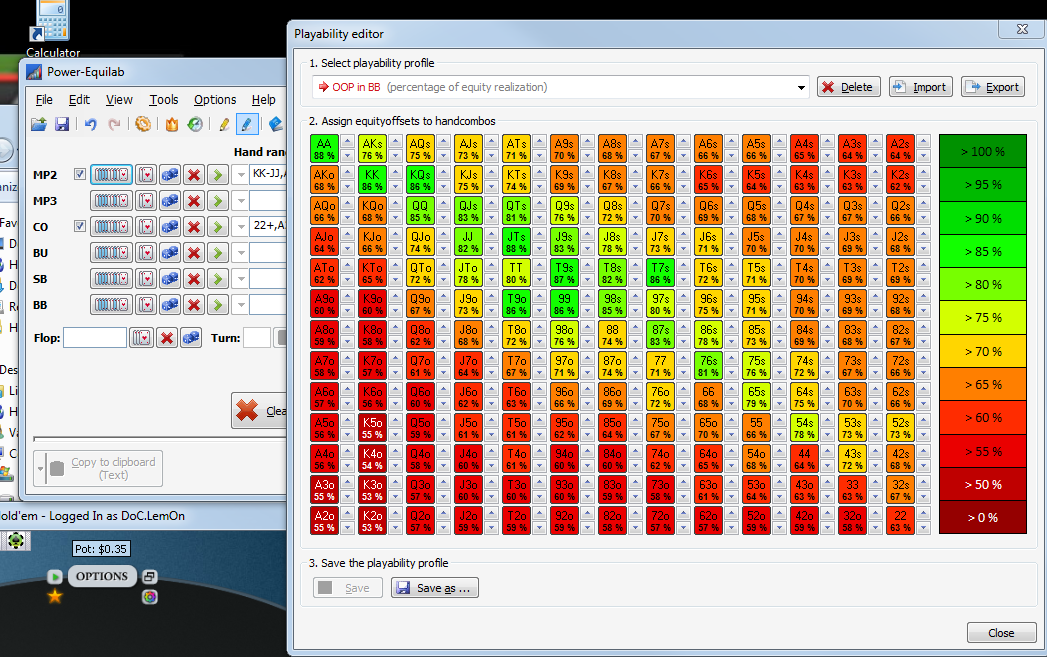This screenshot has width=1047, height=657.
Task: Click window-restore icon right of OPTIONS
Action: [x=150, y=576]
